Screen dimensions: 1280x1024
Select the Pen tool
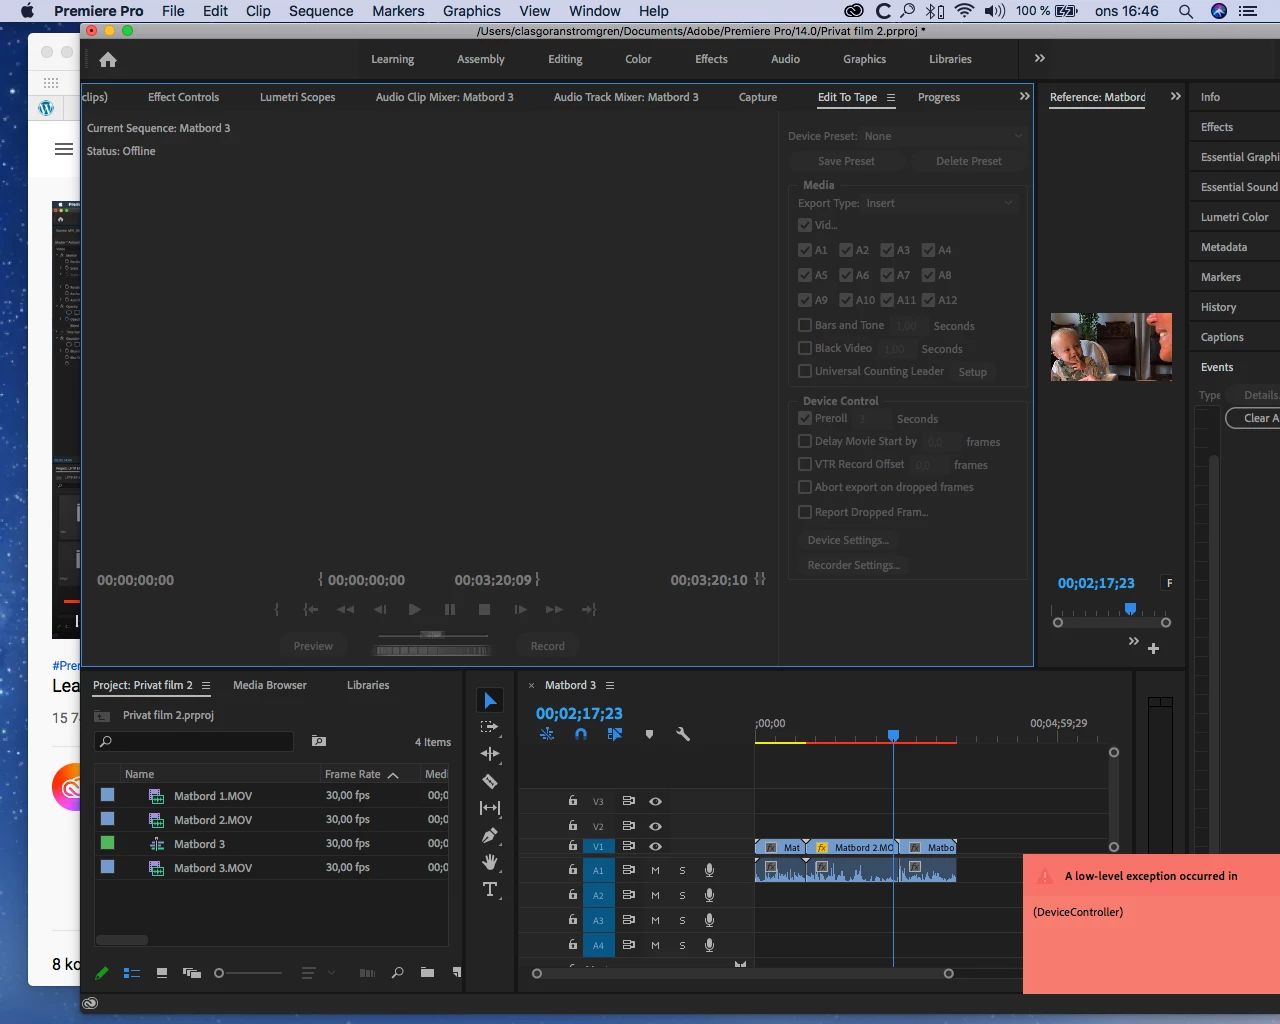489,835
